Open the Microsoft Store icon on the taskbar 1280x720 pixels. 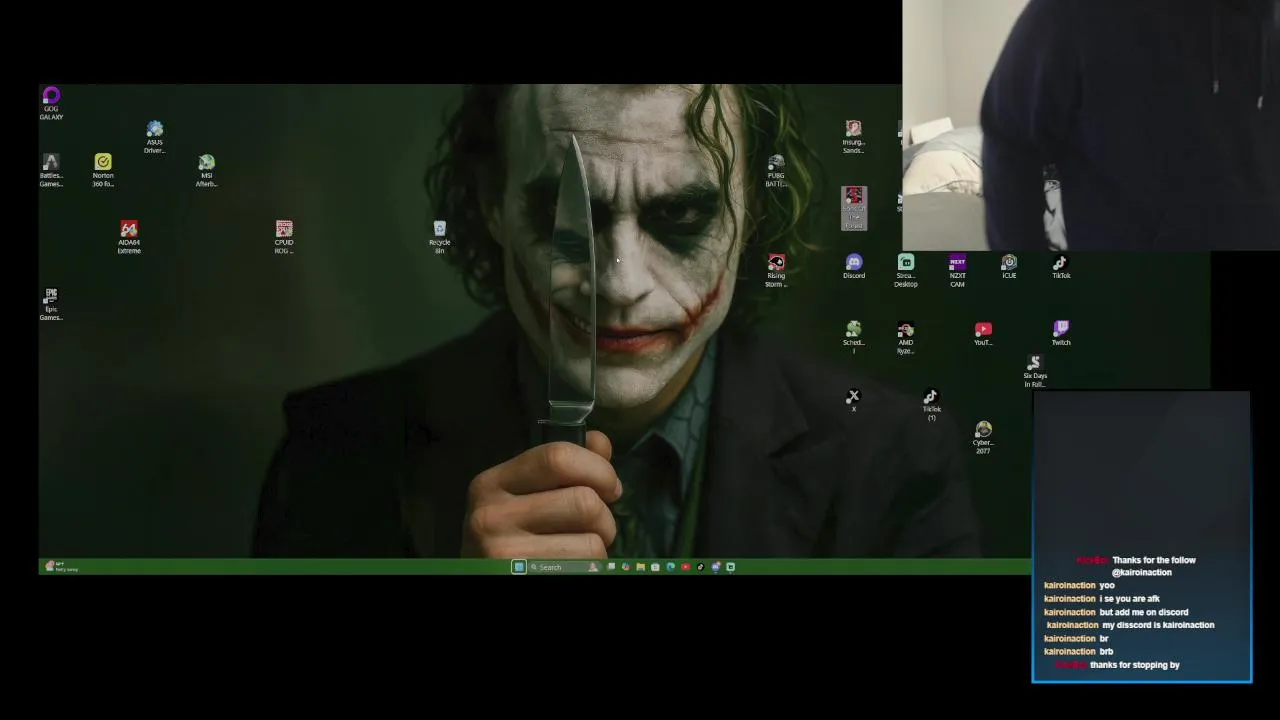655,567
